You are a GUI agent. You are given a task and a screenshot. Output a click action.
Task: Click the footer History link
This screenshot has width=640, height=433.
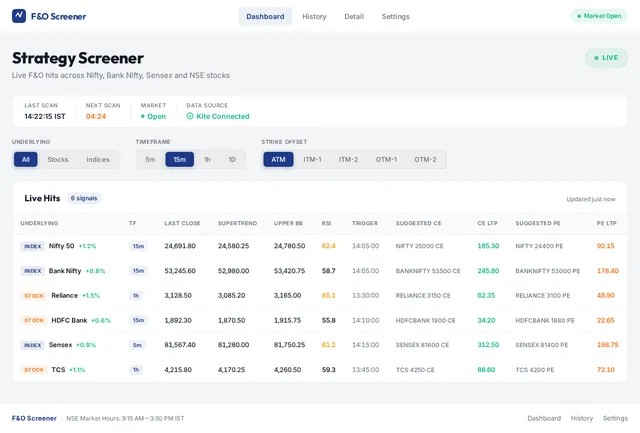582,418
